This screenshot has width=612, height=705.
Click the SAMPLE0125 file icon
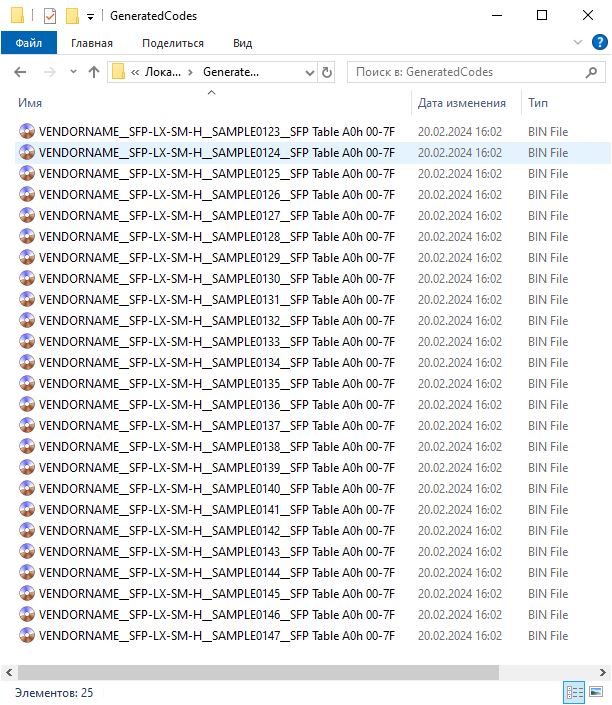coord(27,174)
